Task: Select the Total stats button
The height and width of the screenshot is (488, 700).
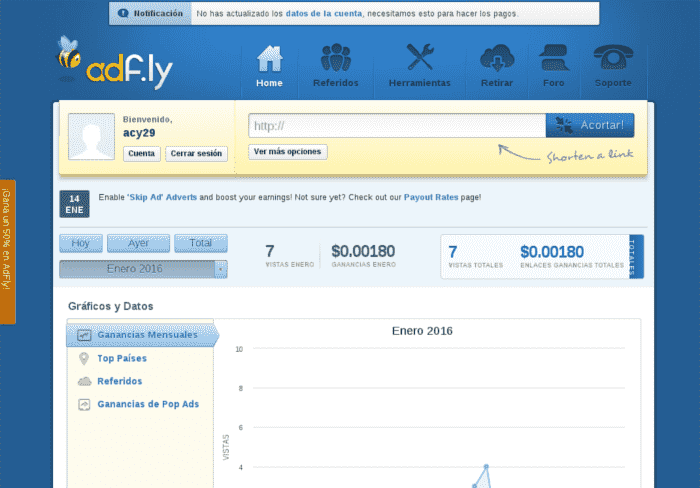Action: [201, 243]
